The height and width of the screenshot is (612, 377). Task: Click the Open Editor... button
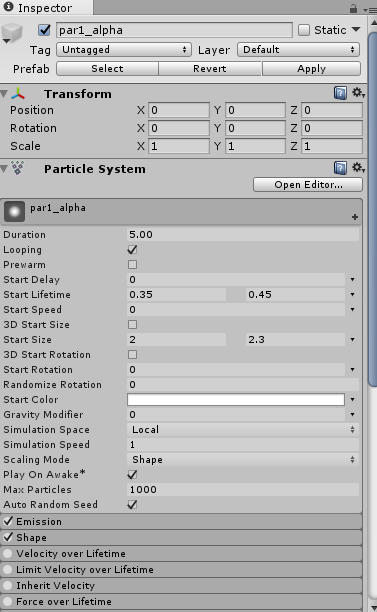coord(308,185)
